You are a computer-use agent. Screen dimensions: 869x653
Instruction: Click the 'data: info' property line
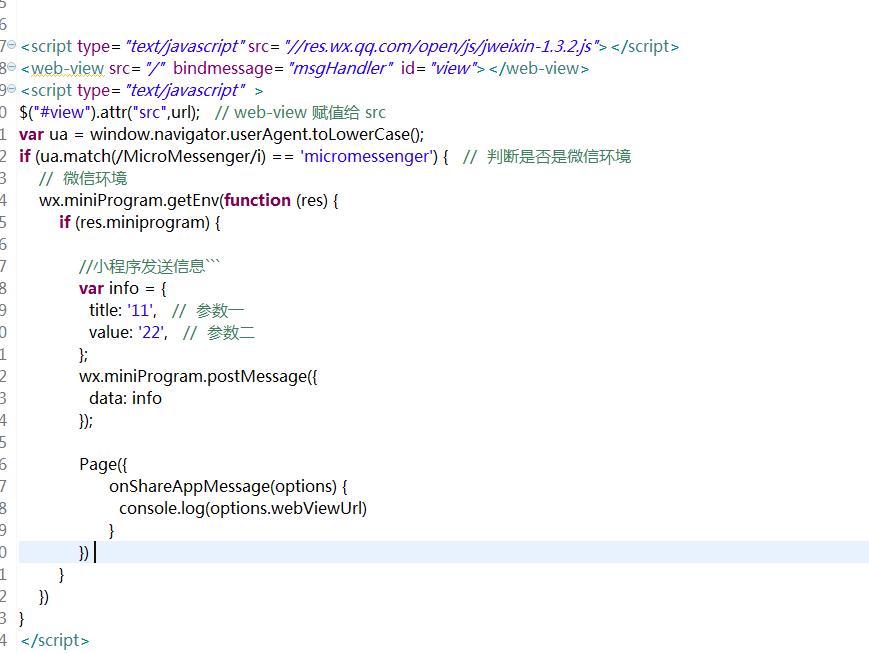pyautogui.click(x=125, y=399)
